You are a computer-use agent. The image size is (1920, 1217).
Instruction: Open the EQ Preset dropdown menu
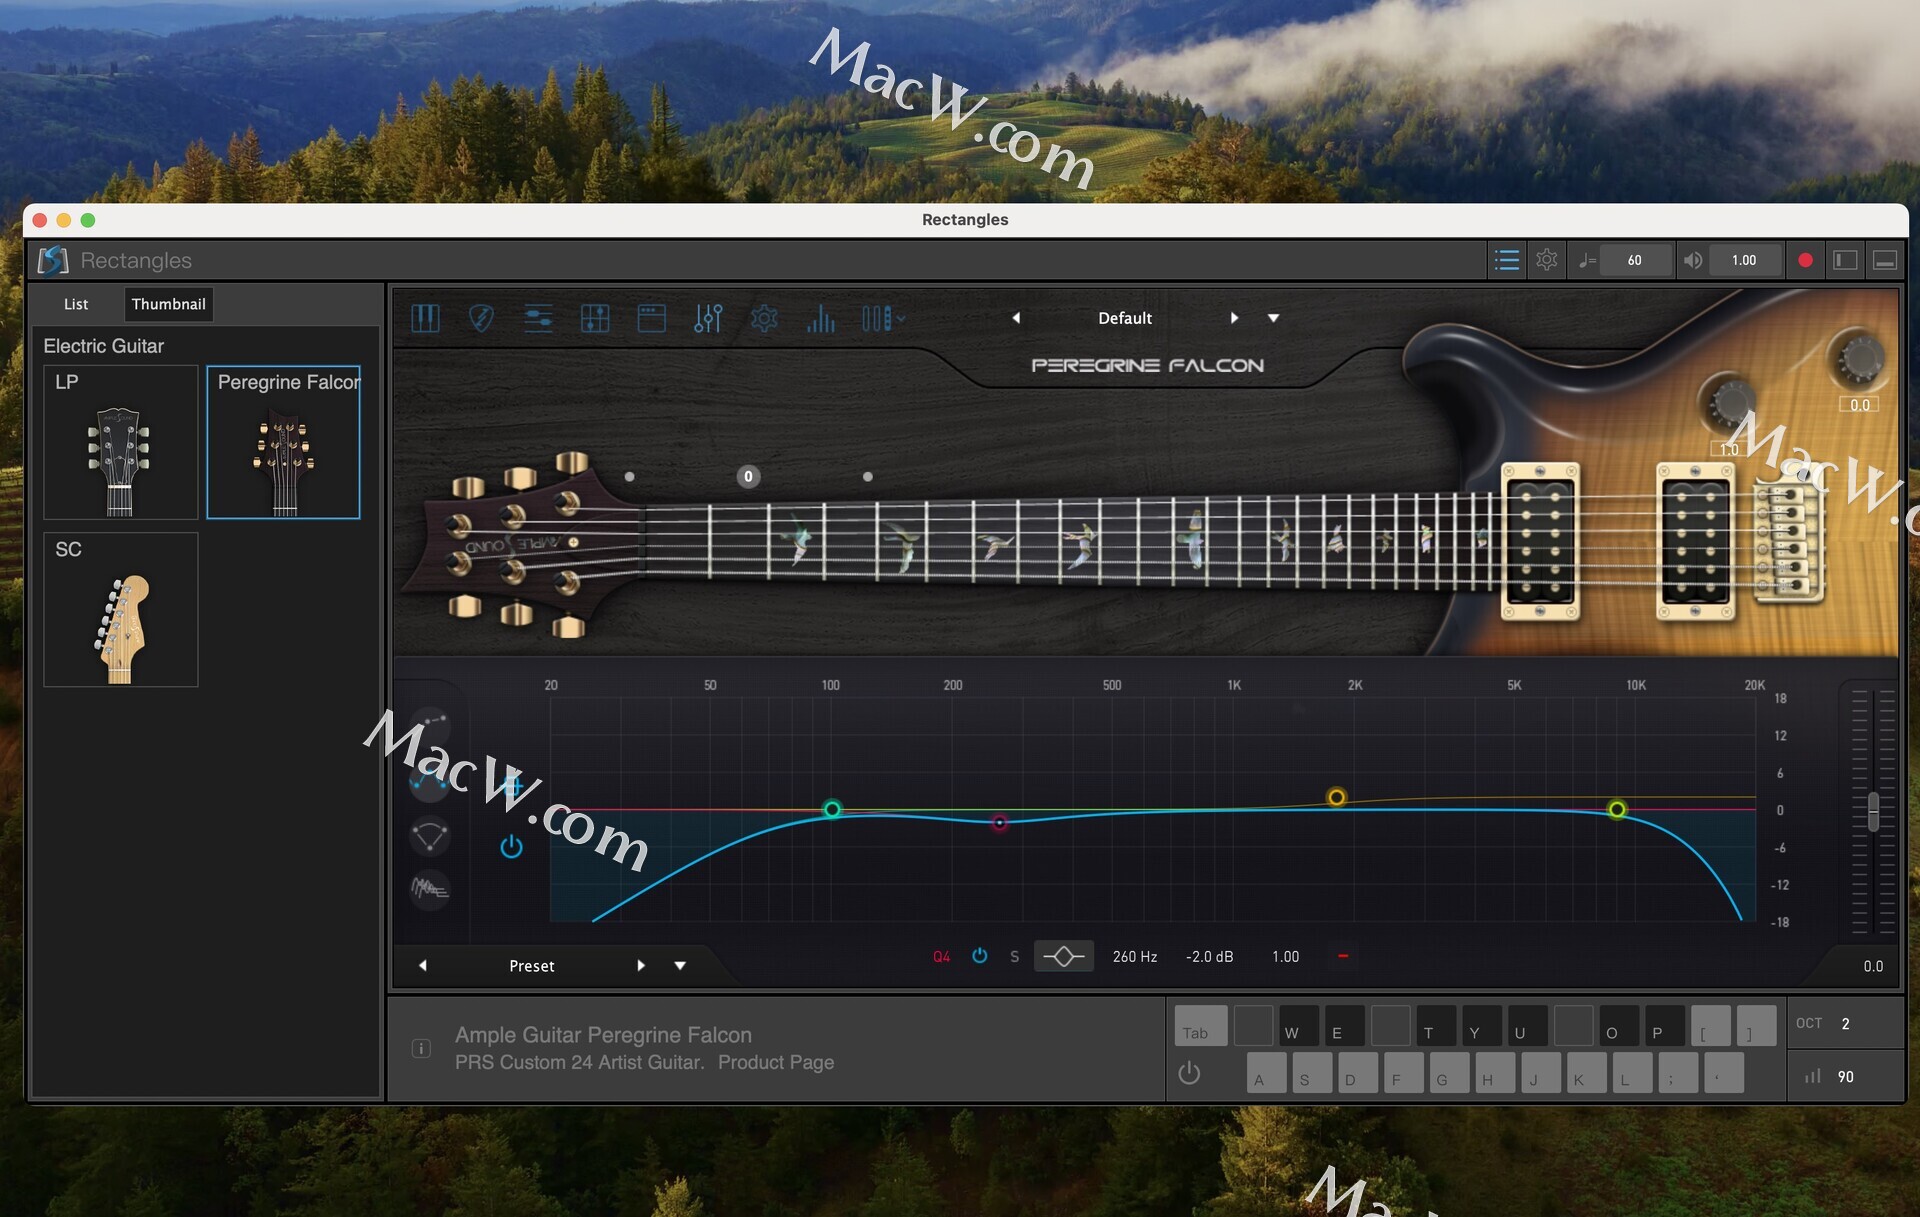(680, 965)
